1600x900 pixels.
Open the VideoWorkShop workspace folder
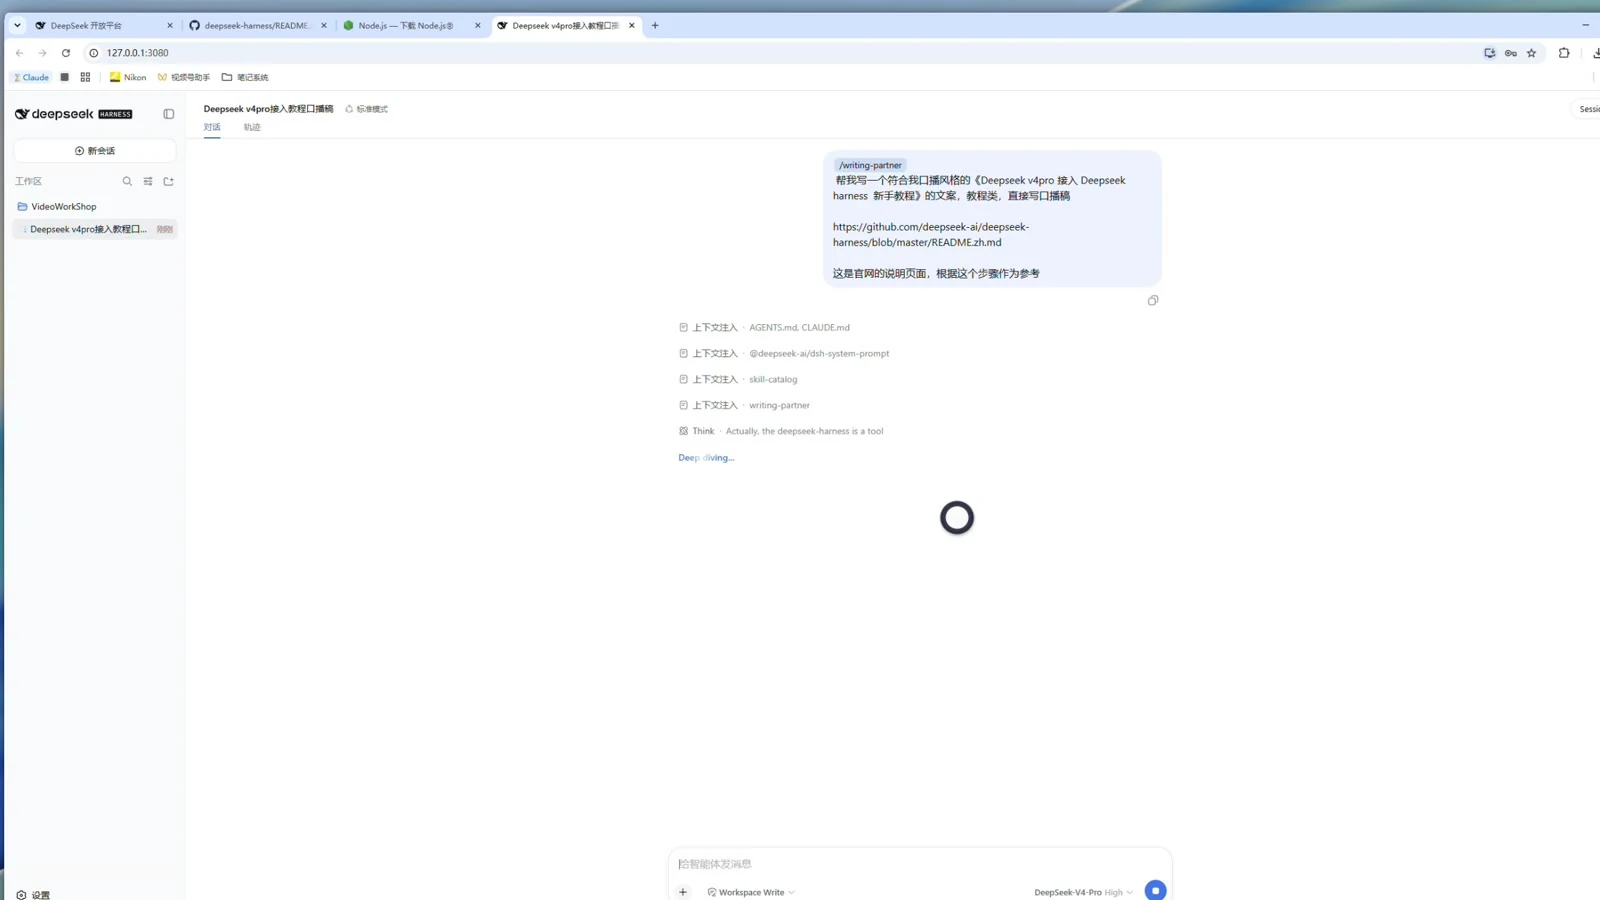tap(95, 206)
